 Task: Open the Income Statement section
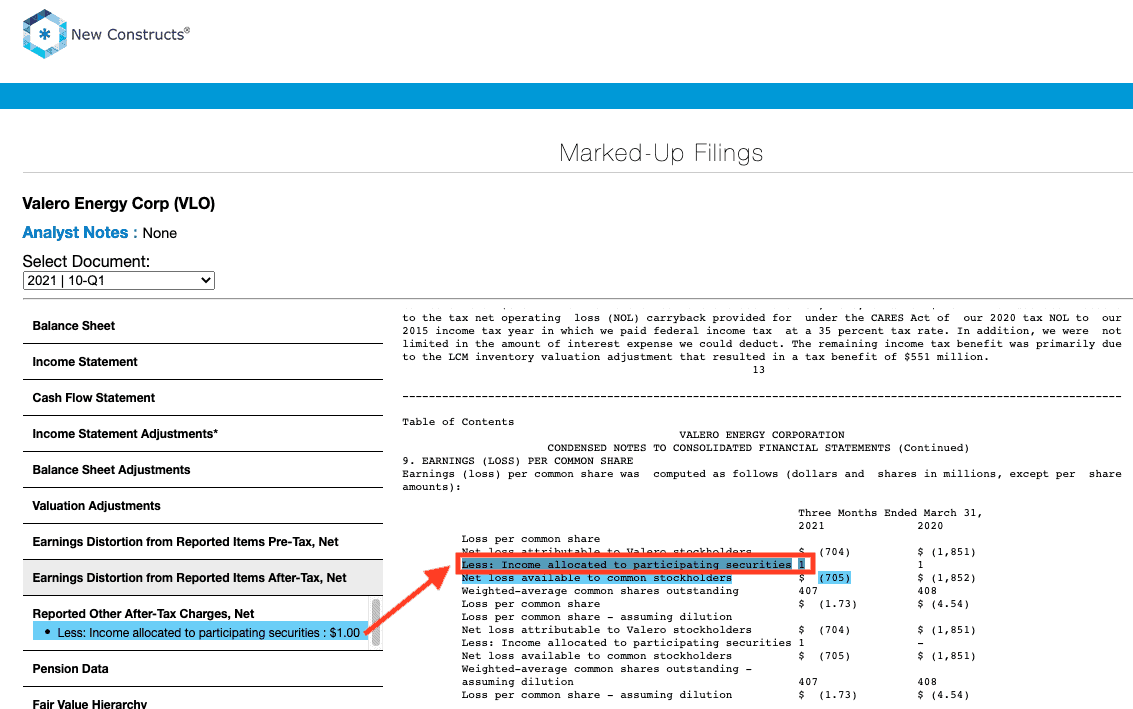[x=203, y=362]
